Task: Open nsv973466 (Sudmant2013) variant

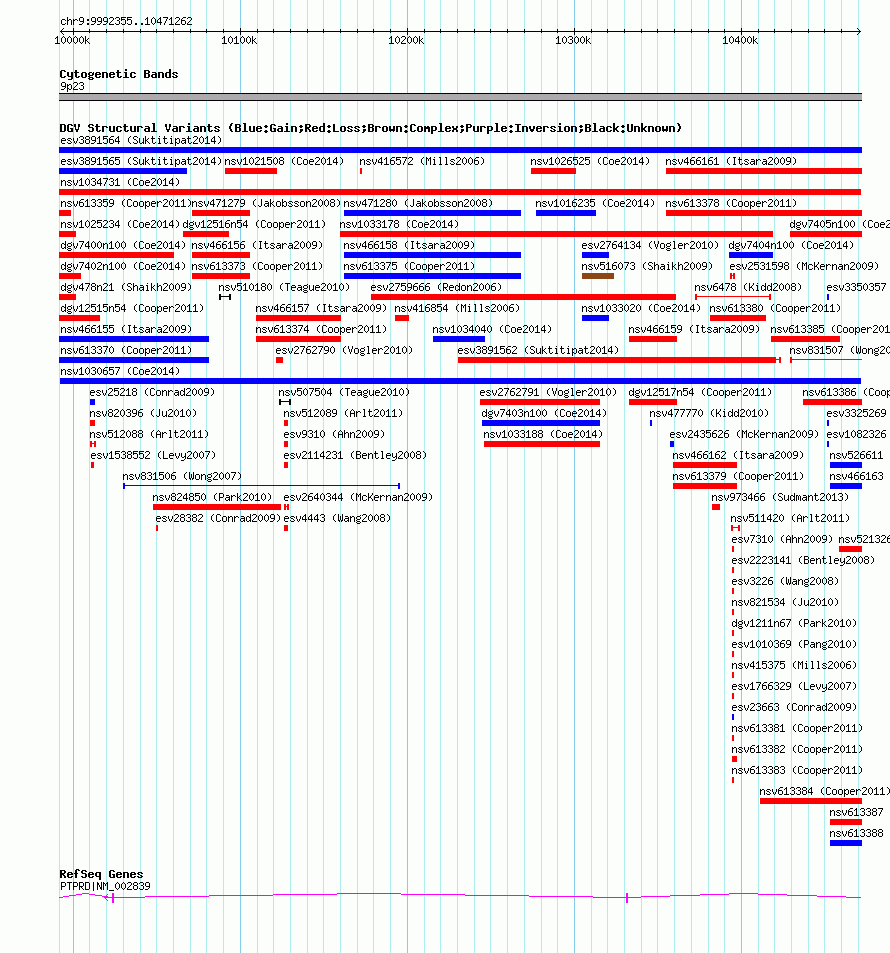Action: click(780, 497)
